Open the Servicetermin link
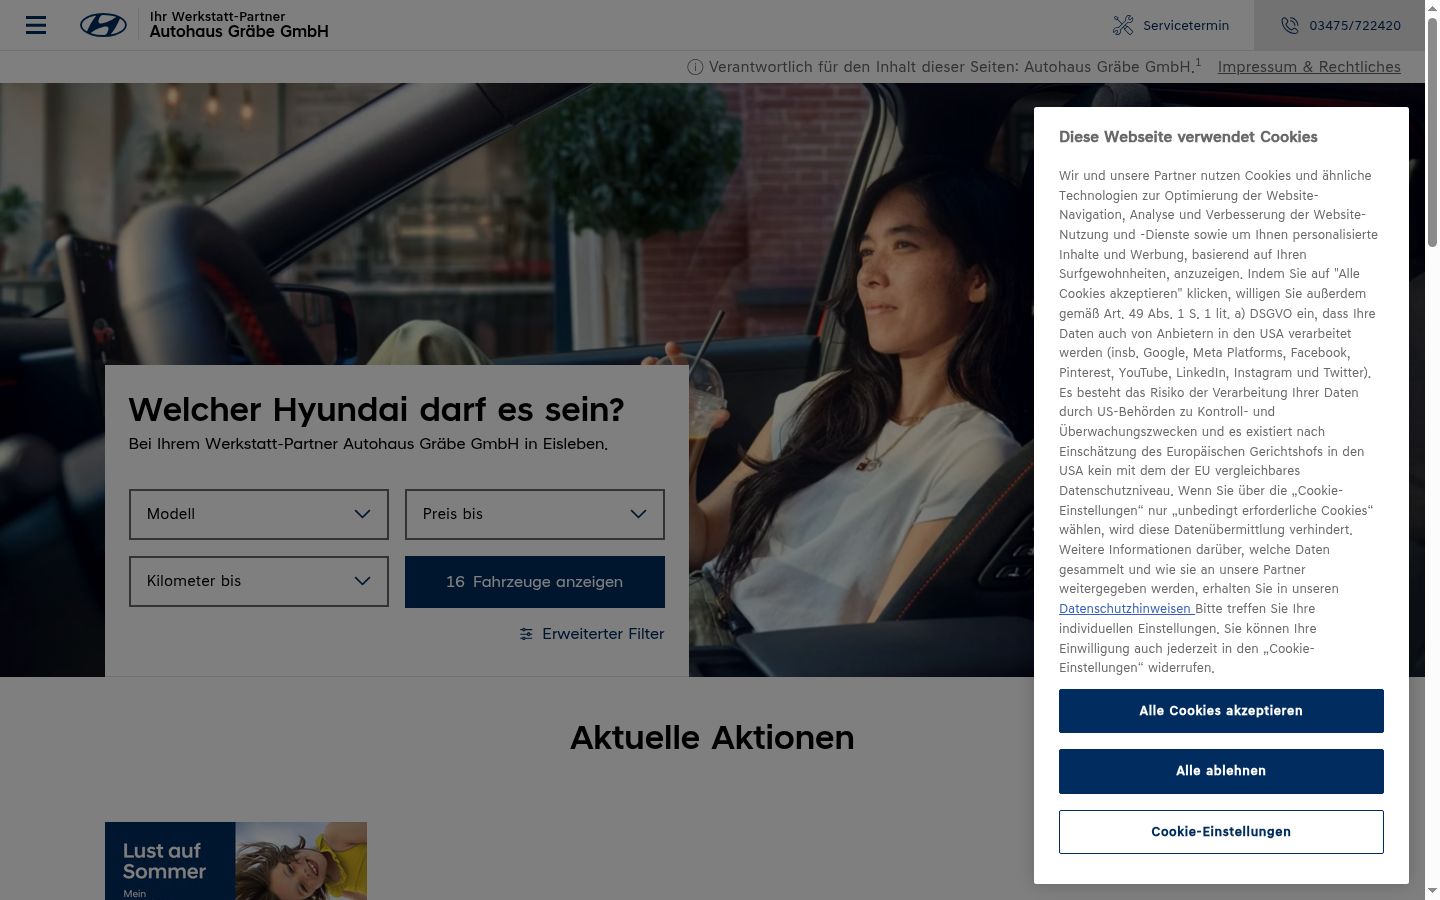The image size is (1440, 900). pyautogui.click(x=1171, y=25)
